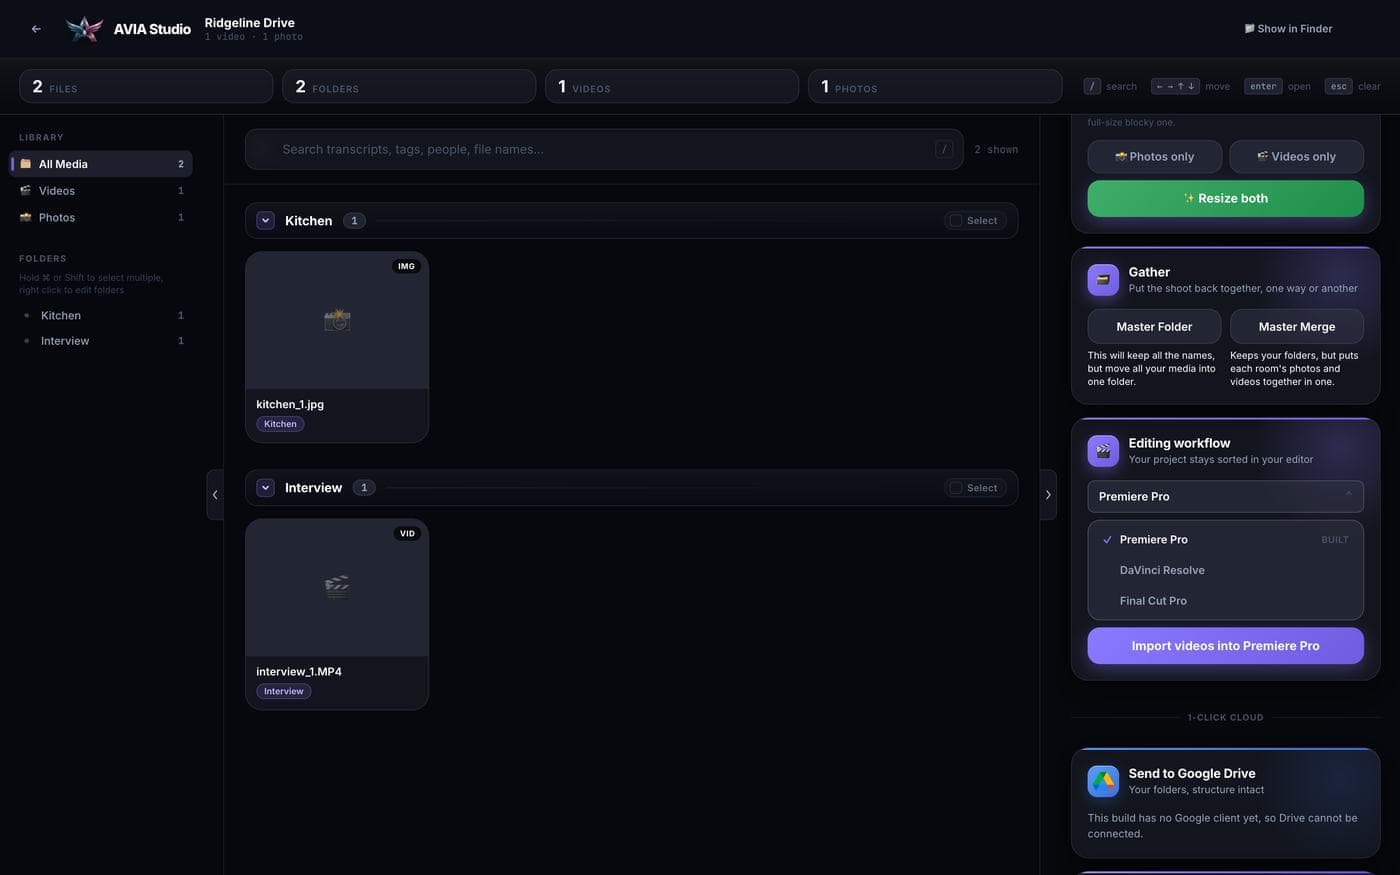Collapse the Kitchen group with its chevron
1400x875 pixels.
point(266,221)
